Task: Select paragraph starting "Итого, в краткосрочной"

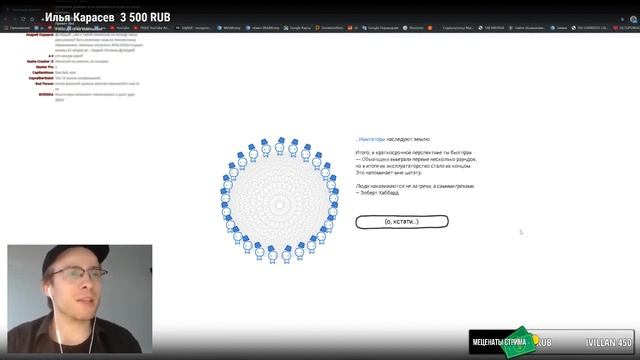Action: pyautogui.click(x=416, y=162)
